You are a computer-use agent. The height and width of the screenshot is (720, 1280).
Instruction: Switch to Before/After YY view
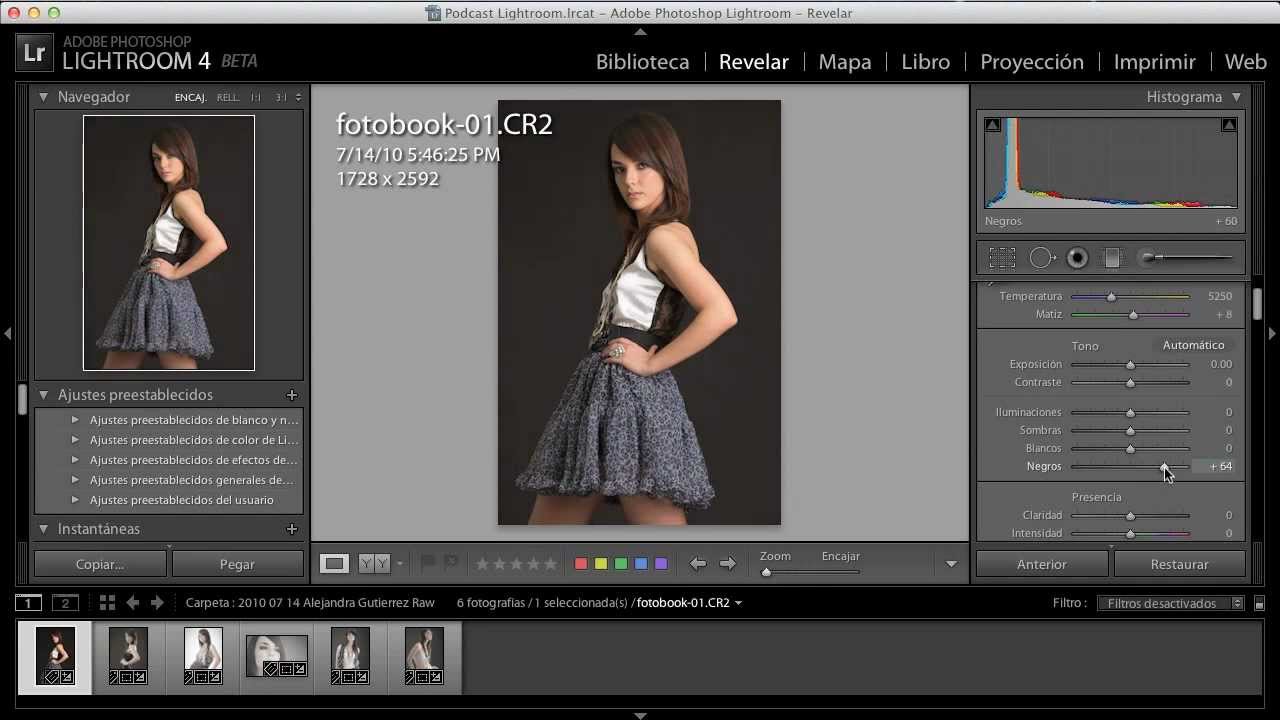click(x=373, y=564)
